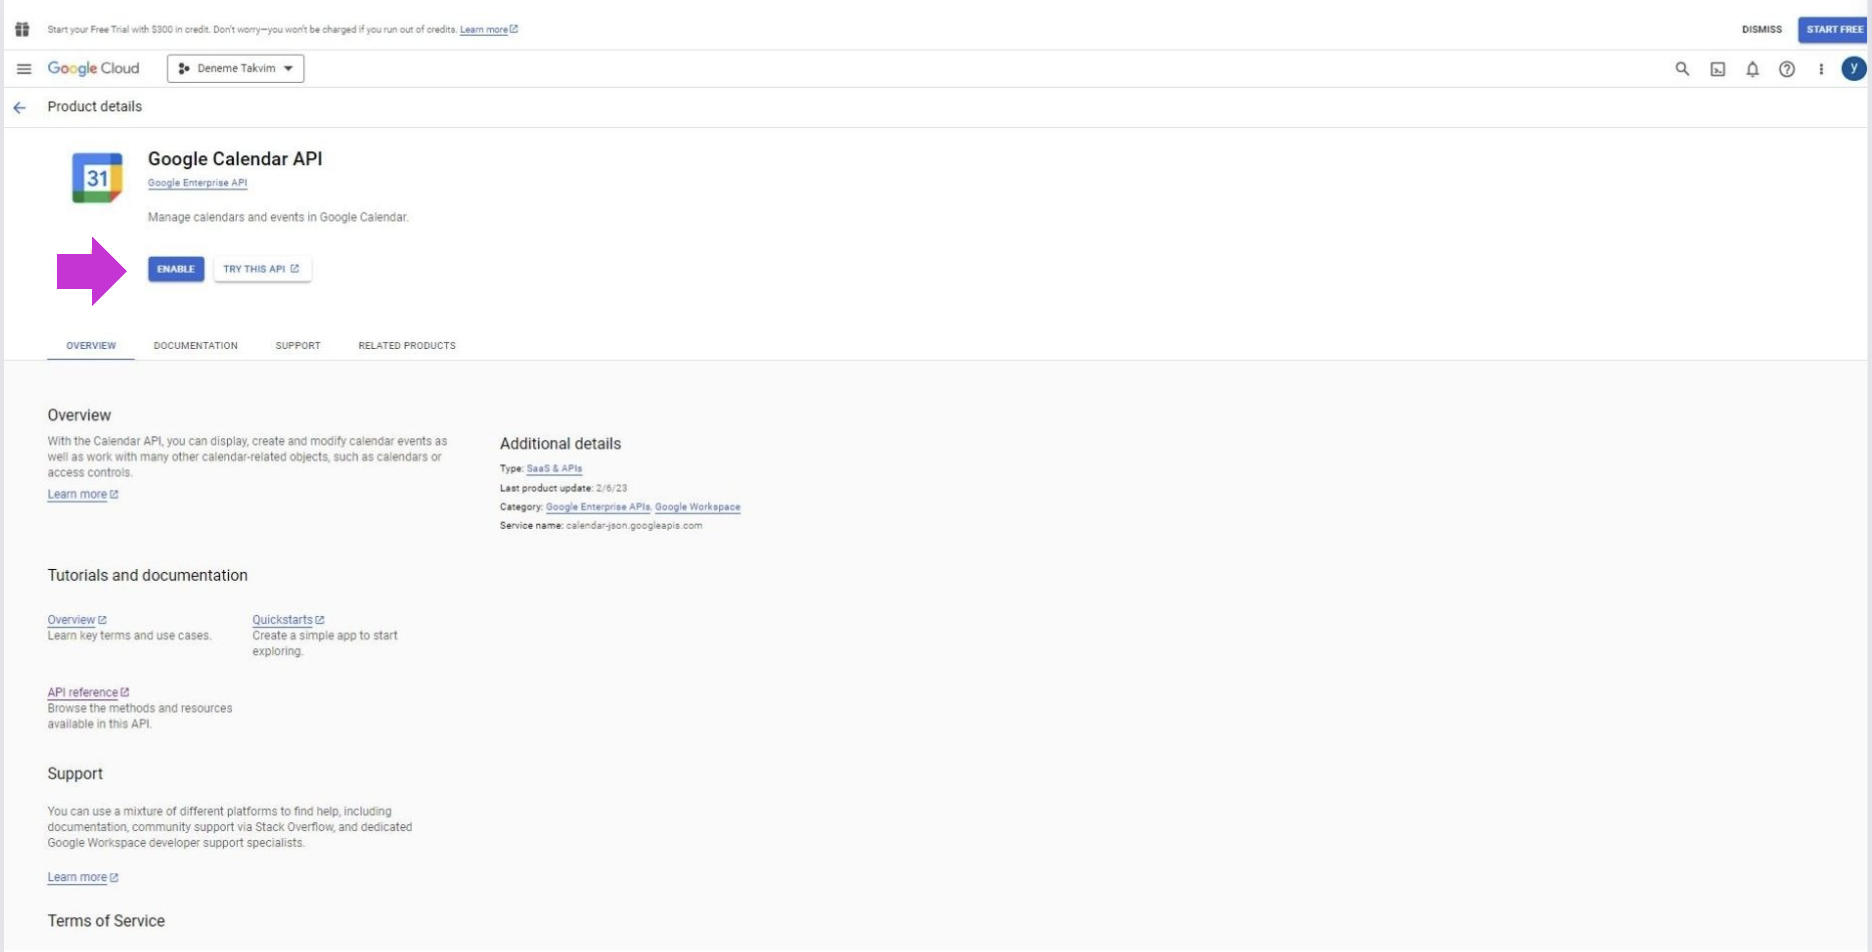1872x952 pixels.
Task: Switch to the Related Products tab
Action: coord(407,345)
